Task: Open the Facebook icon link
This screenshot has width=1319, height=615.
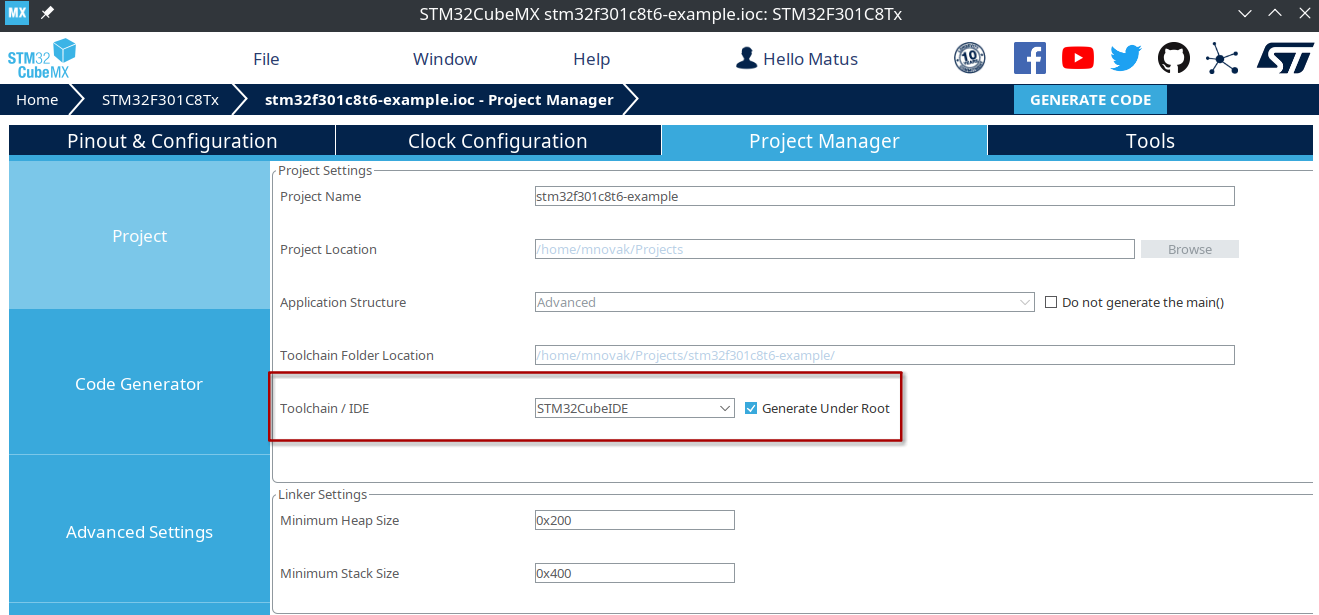Action: [x=1029, y=58]
